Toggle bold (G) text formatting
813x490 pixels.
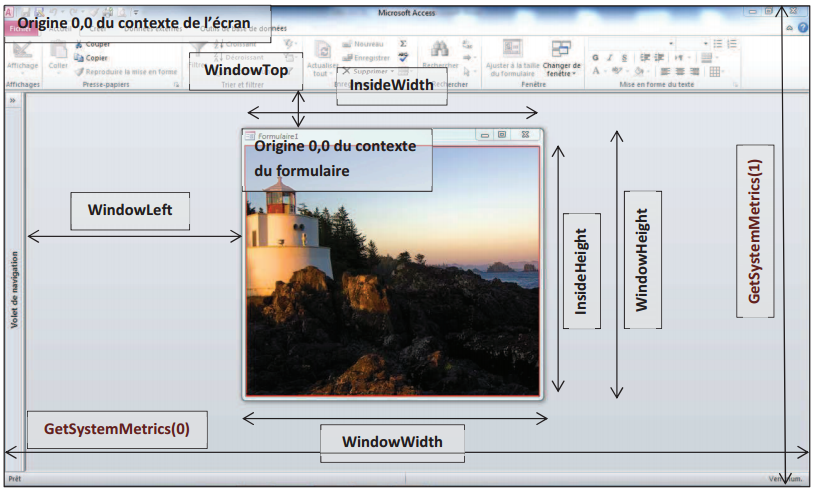595,58
